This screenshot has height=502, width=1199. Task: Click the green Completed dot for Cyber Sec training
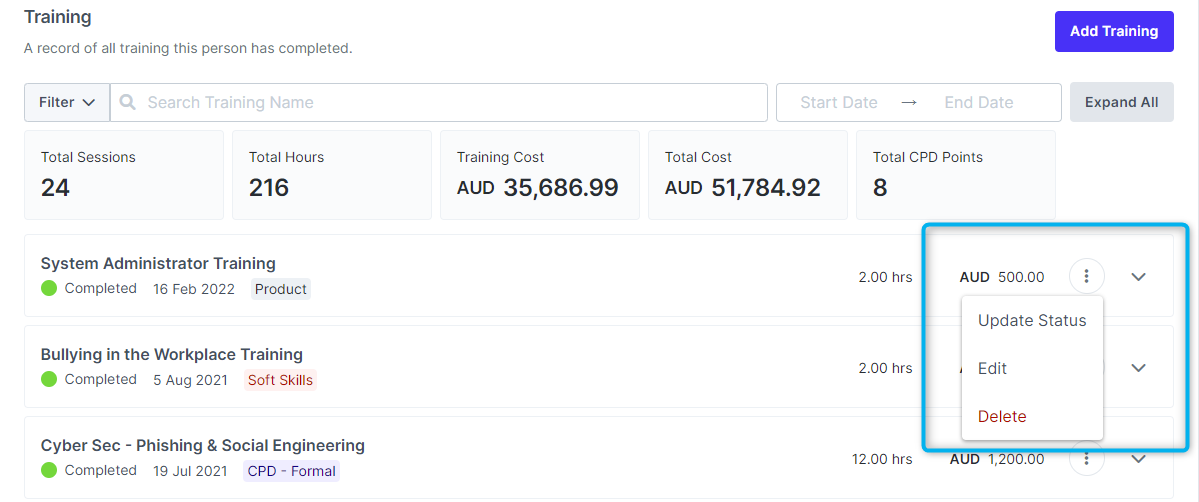click(x=49, y=470)
